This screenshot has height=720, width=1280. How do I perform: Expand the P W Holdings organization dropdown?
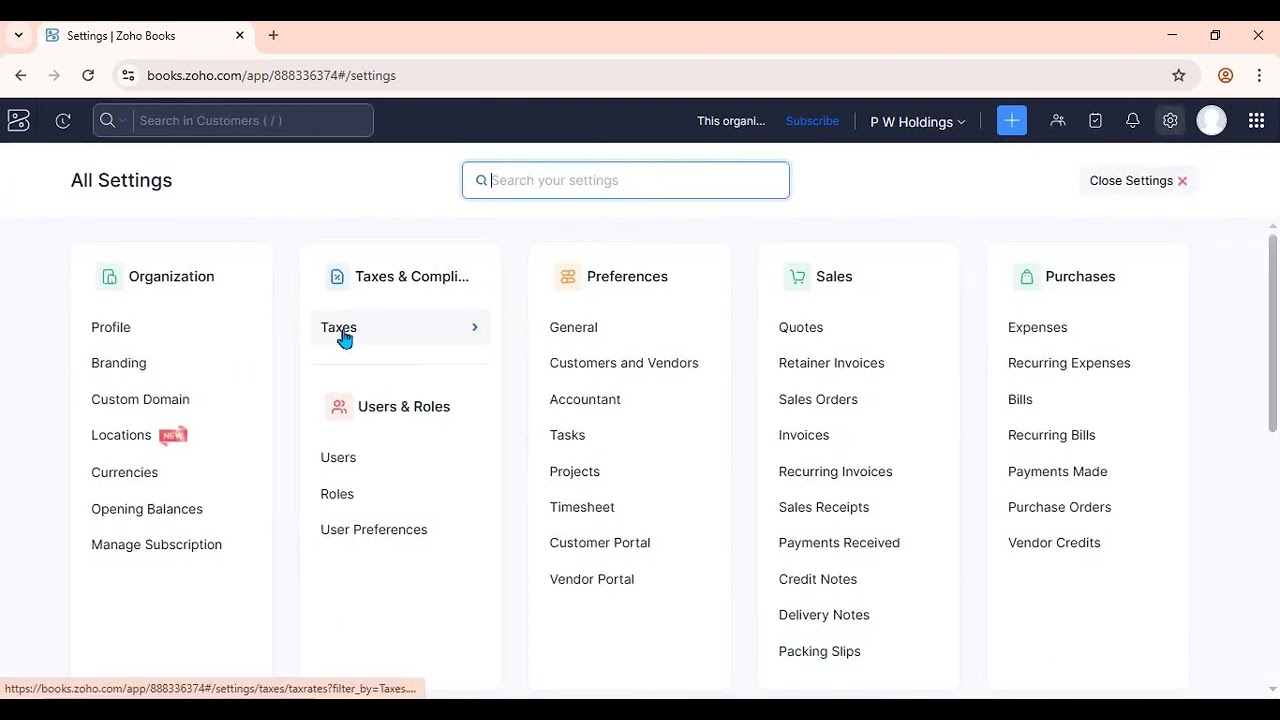[917, 122]
